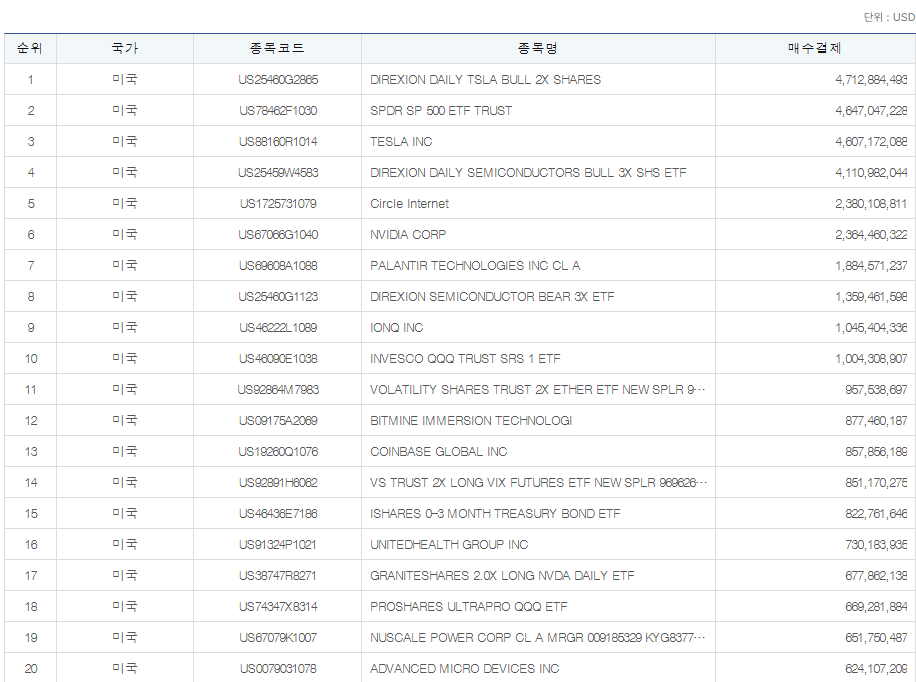Click stock code US25459W4583
Viewport: 916px width, 682px height.
coord(278,172)
